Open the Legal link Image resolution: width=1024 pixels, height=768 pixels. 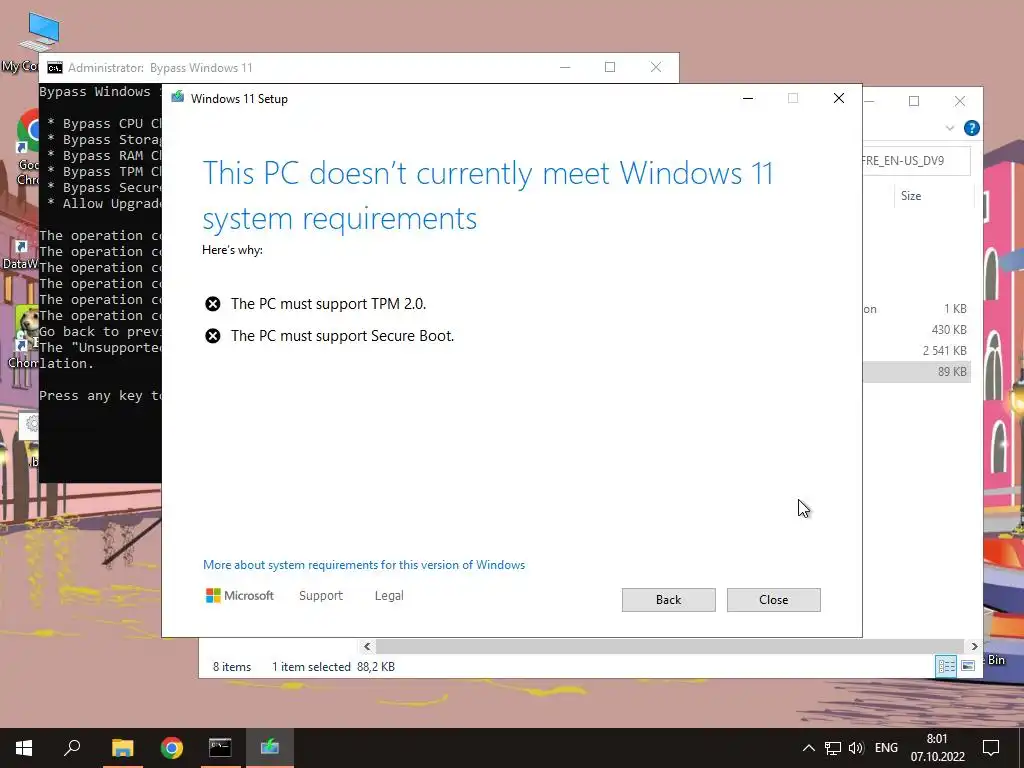(x=389, y=596)
